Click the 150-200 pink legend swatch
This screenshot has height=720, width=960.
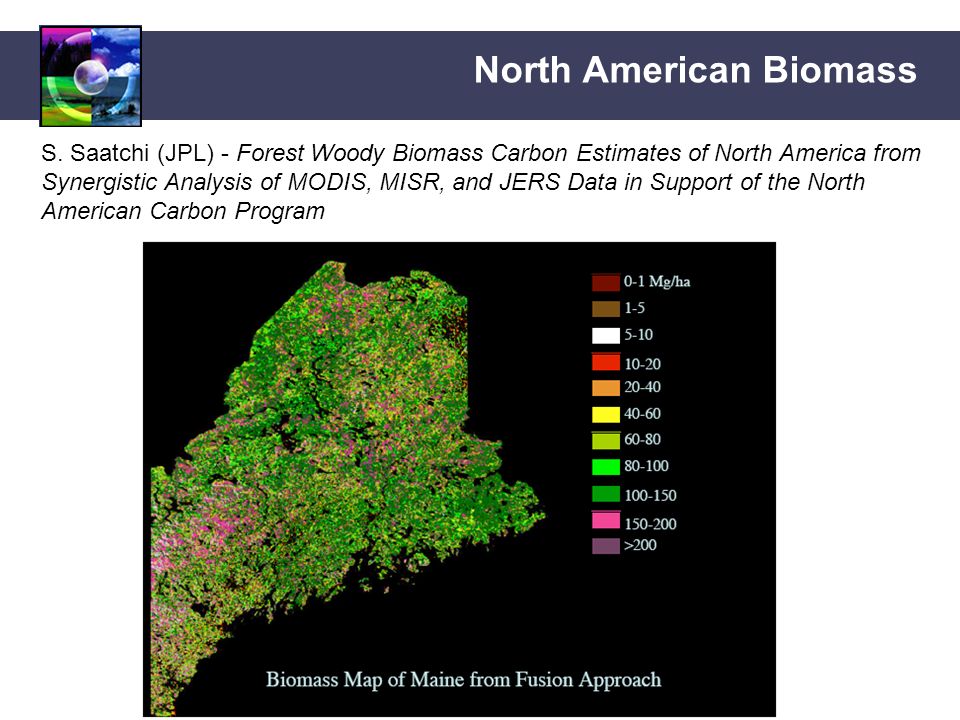(x=606, y=520)
